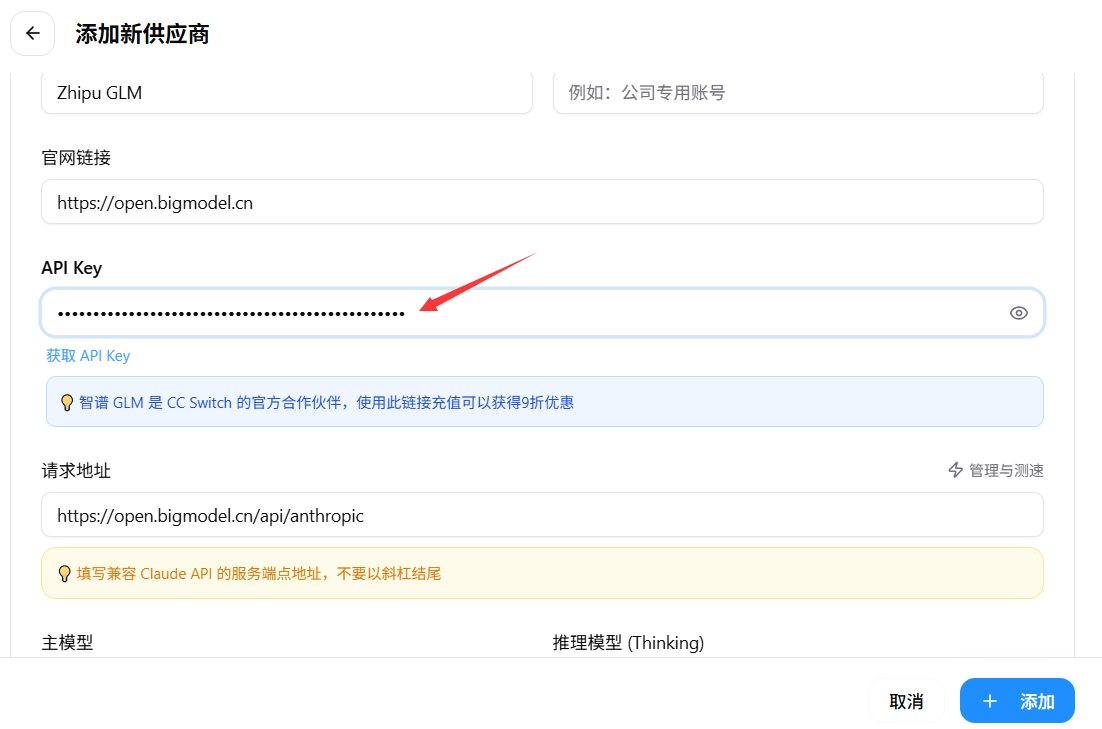Click the 添加新供应商 page title
This screenshot has width=1102, height=729.
coord(142,34)
